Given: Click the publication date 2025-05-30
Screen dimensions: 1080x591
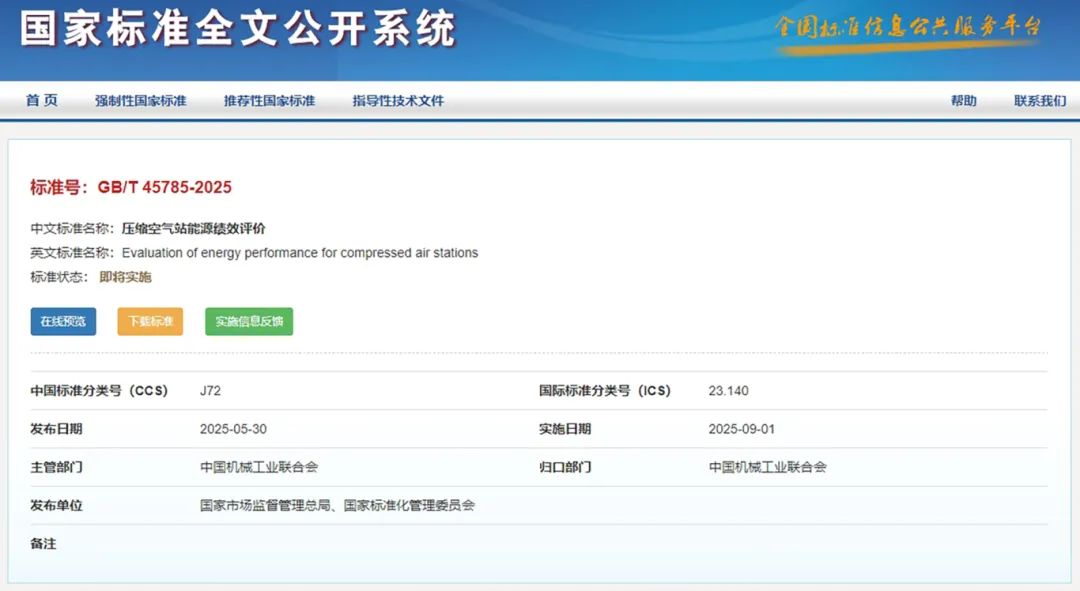Looking at the screenshot, I should tap(232, 429).
